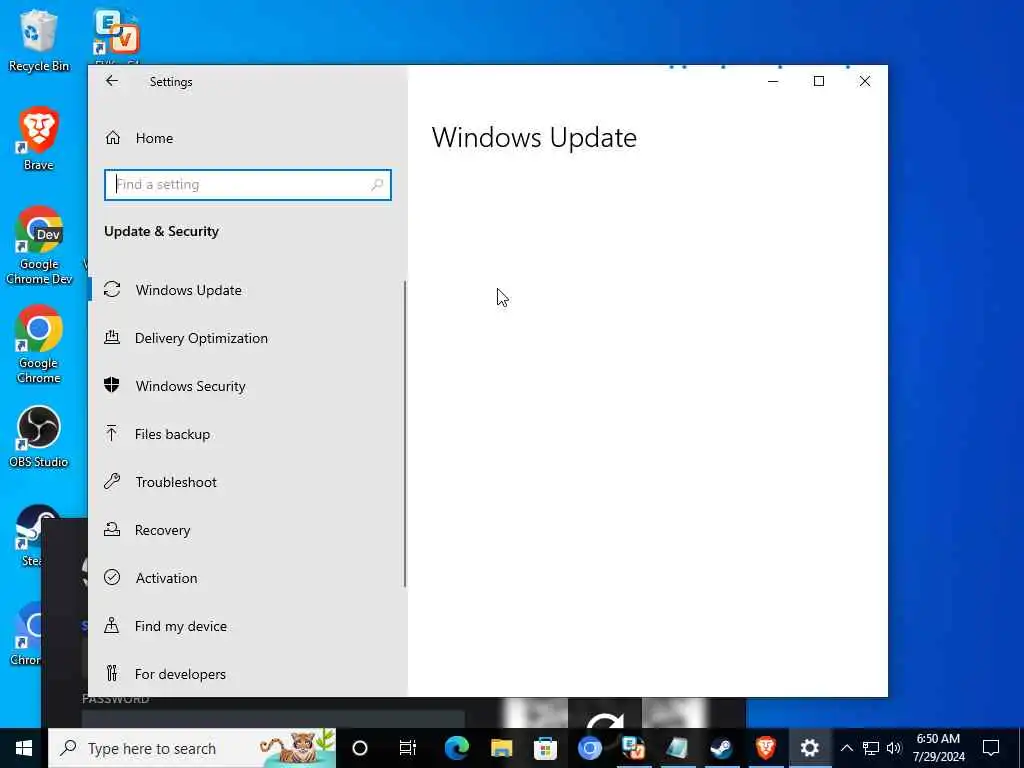Click the Delivery Optimization icon
Screen dimensions: 1024x768
coord(112,337)
